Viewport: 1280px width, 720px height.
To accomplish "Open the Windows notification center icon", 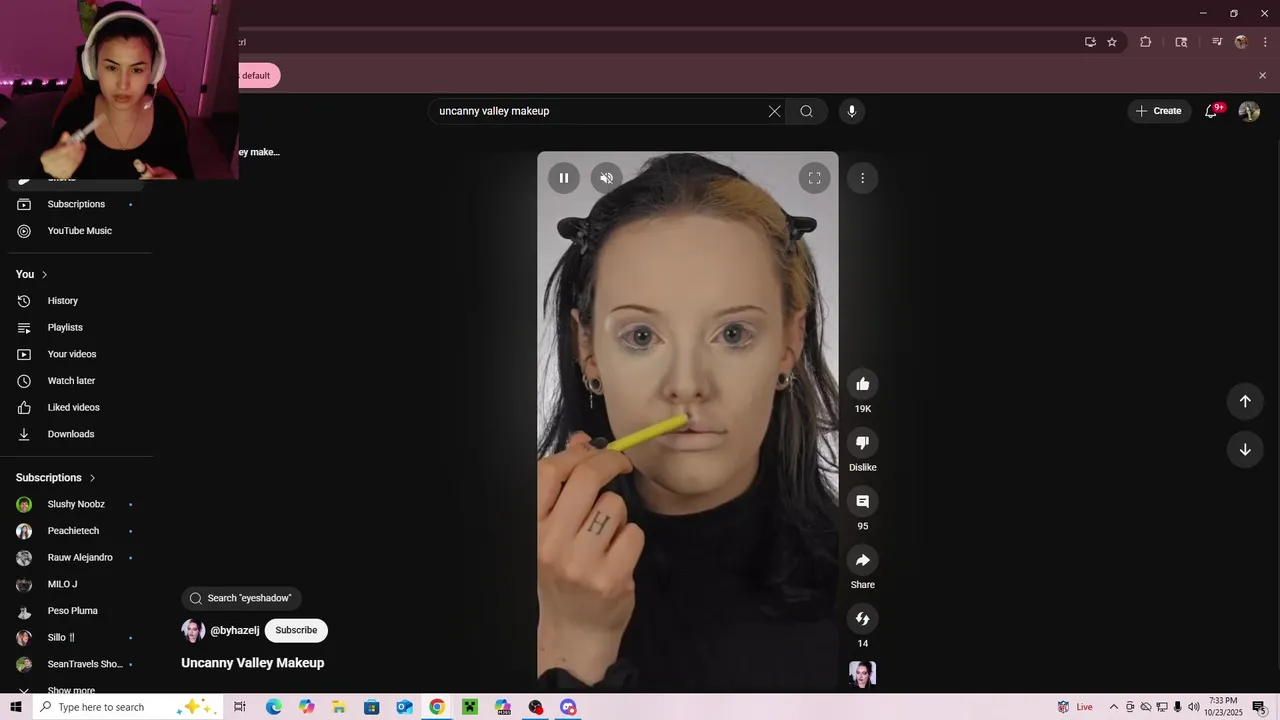I will tap(1260, 707).
